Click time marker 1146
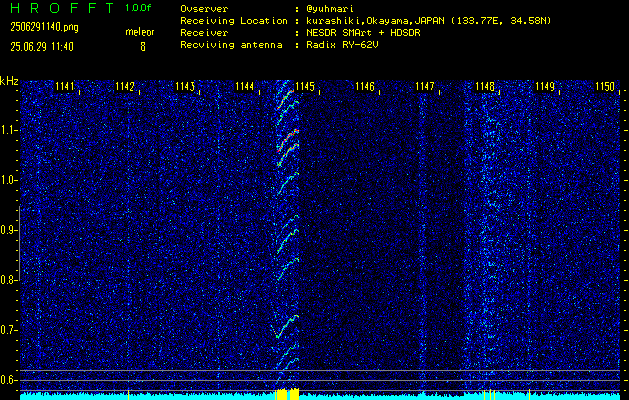Viewport: 629px width, 400px height. point(365,87)
